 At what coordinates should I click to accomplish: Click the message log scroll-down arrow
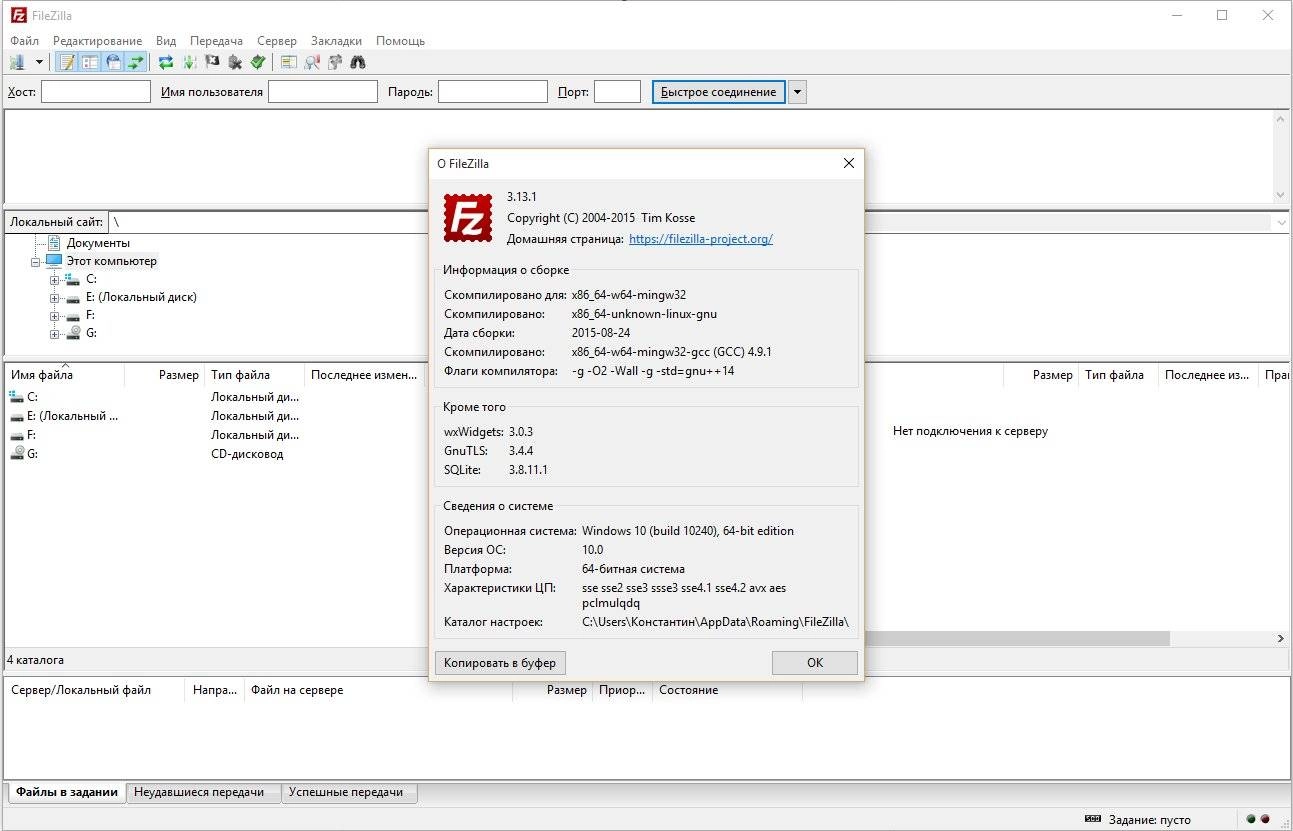[x=1281, y=194]
